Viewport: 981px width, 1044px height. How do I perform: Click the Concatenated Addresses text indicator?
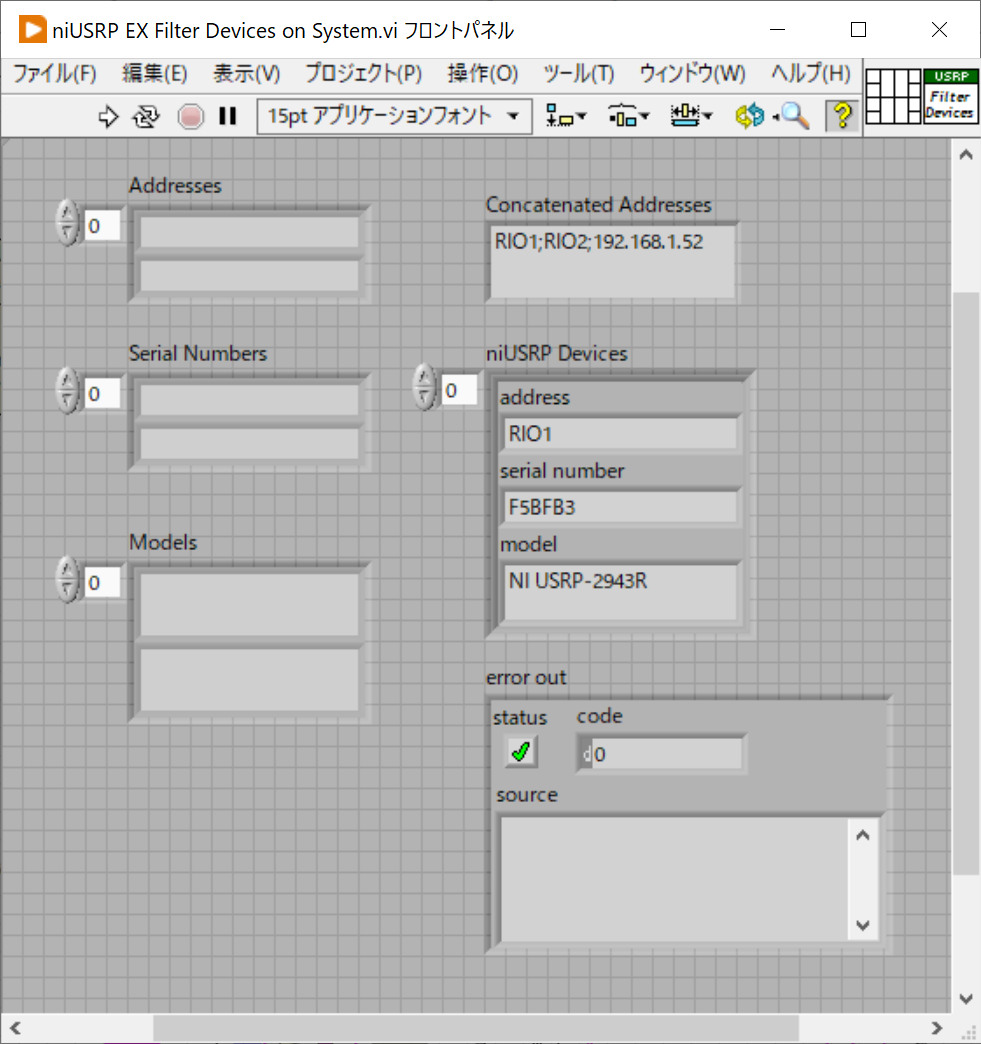coord(613,262)
